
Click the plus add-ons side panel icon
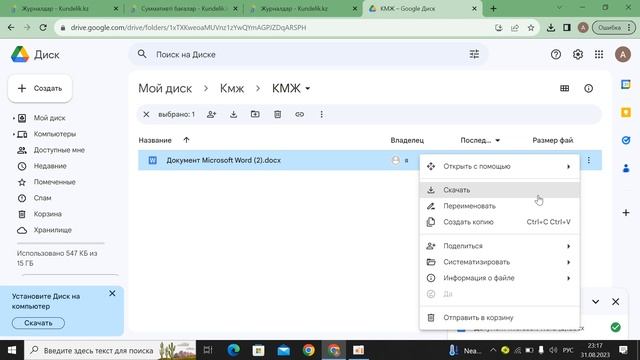point(626,213)
